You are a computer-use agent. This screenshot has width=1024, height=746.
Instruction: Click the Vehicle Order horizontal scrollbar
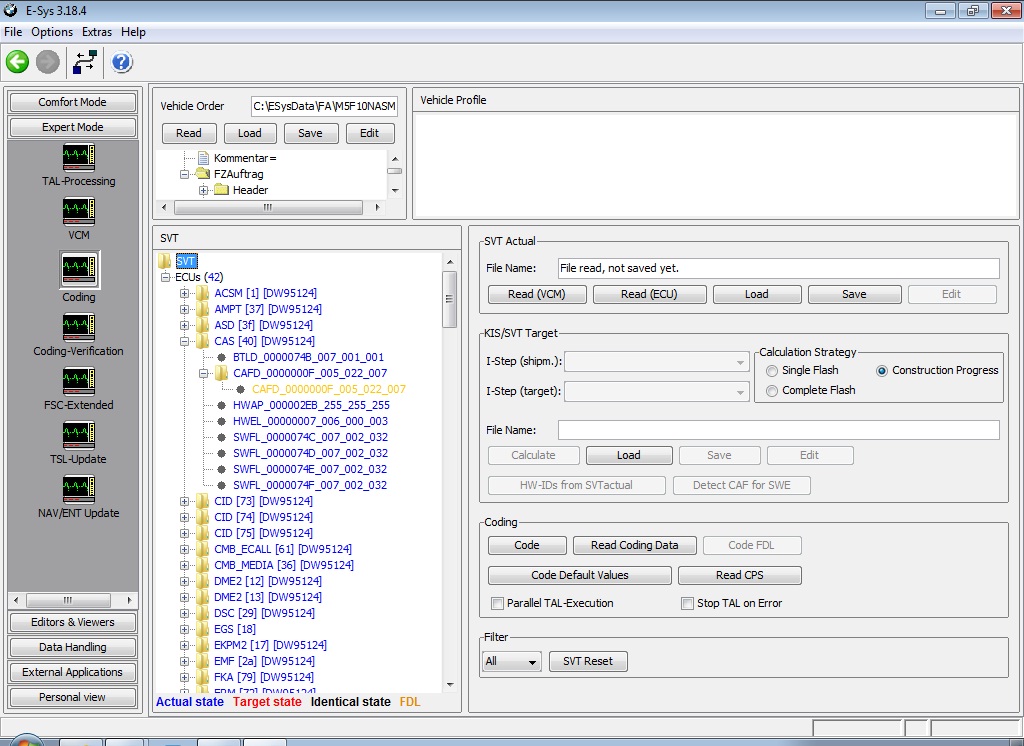(x=270, y=207)
